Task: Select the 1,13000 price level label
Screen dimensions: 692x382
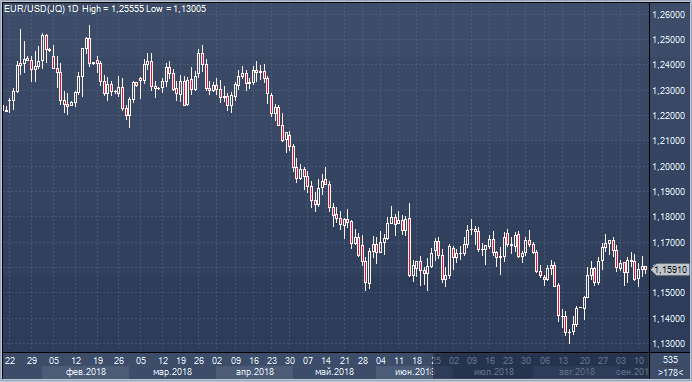Action: 669,344
